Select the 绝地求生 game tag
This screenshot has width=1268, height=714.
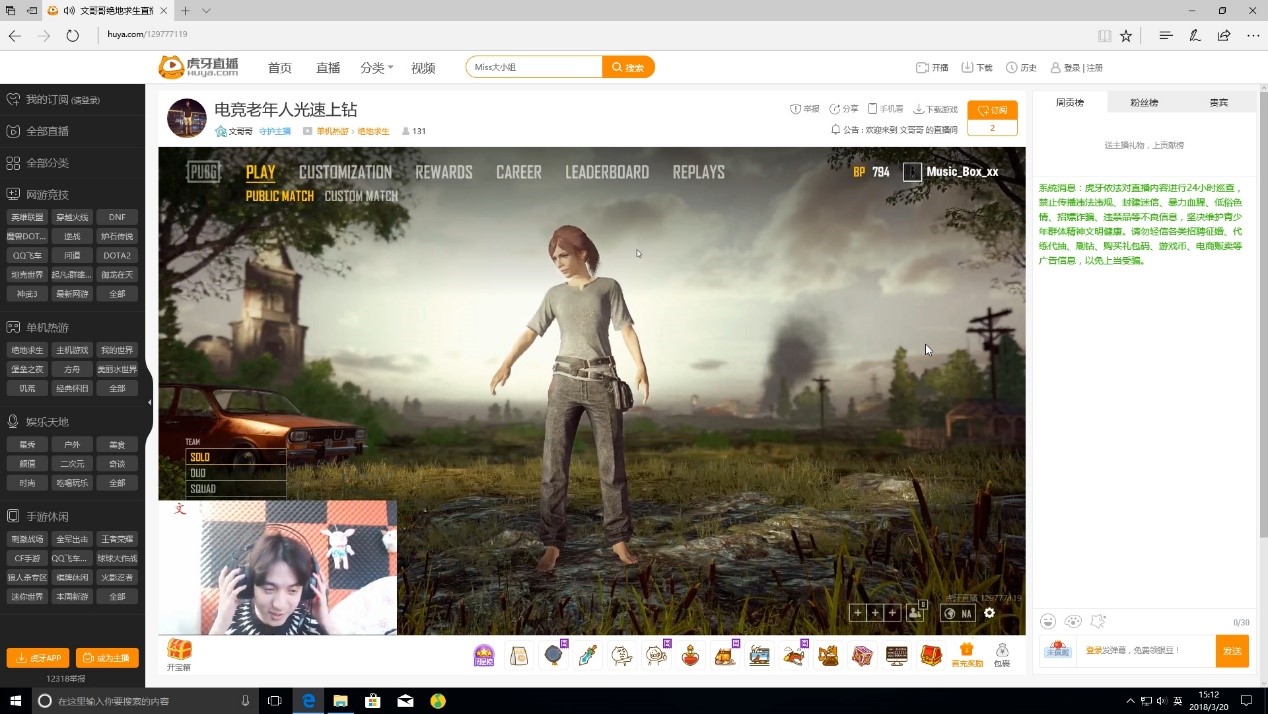click(26, 350)
